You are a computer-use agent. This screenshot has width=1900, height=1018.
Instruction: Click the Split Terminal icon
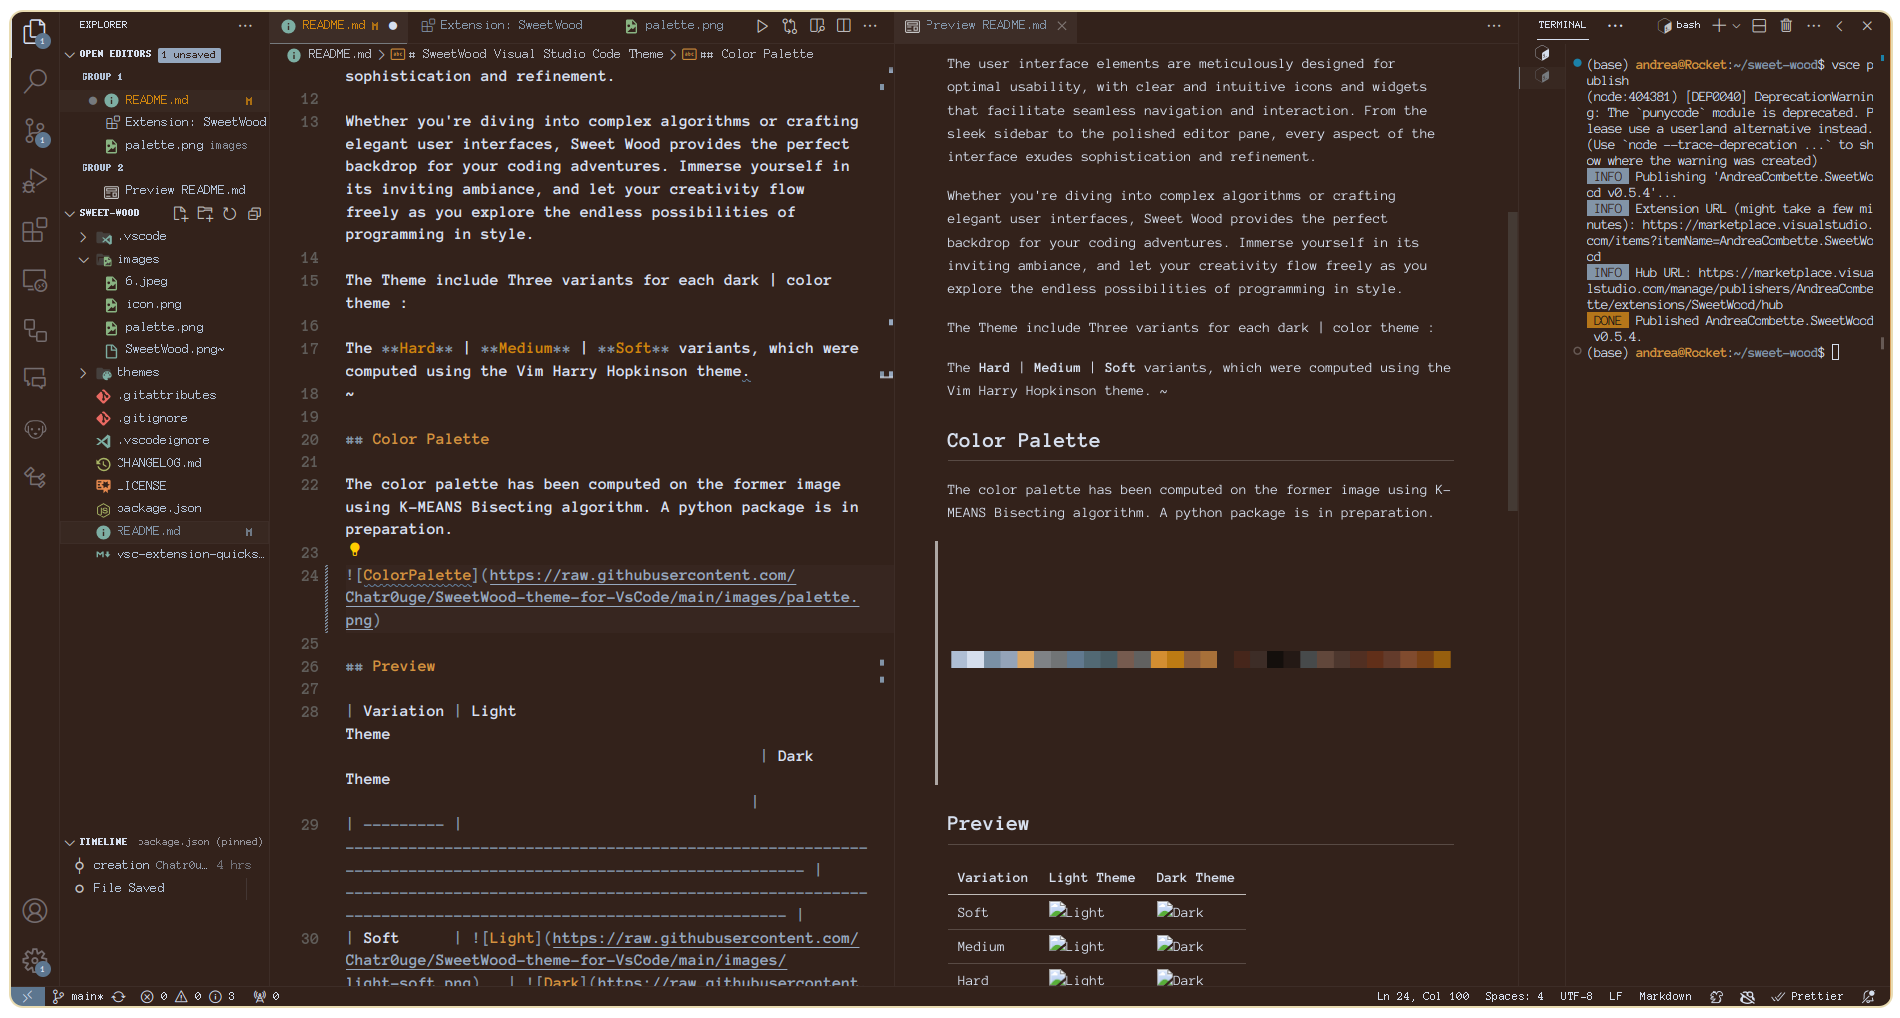pos(1759,26)
